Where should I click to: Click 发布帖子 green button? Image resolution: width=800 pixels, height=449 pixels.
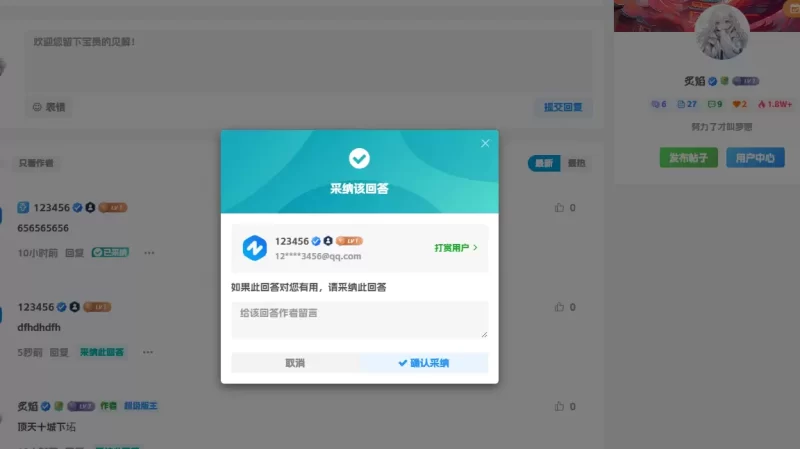688,158
